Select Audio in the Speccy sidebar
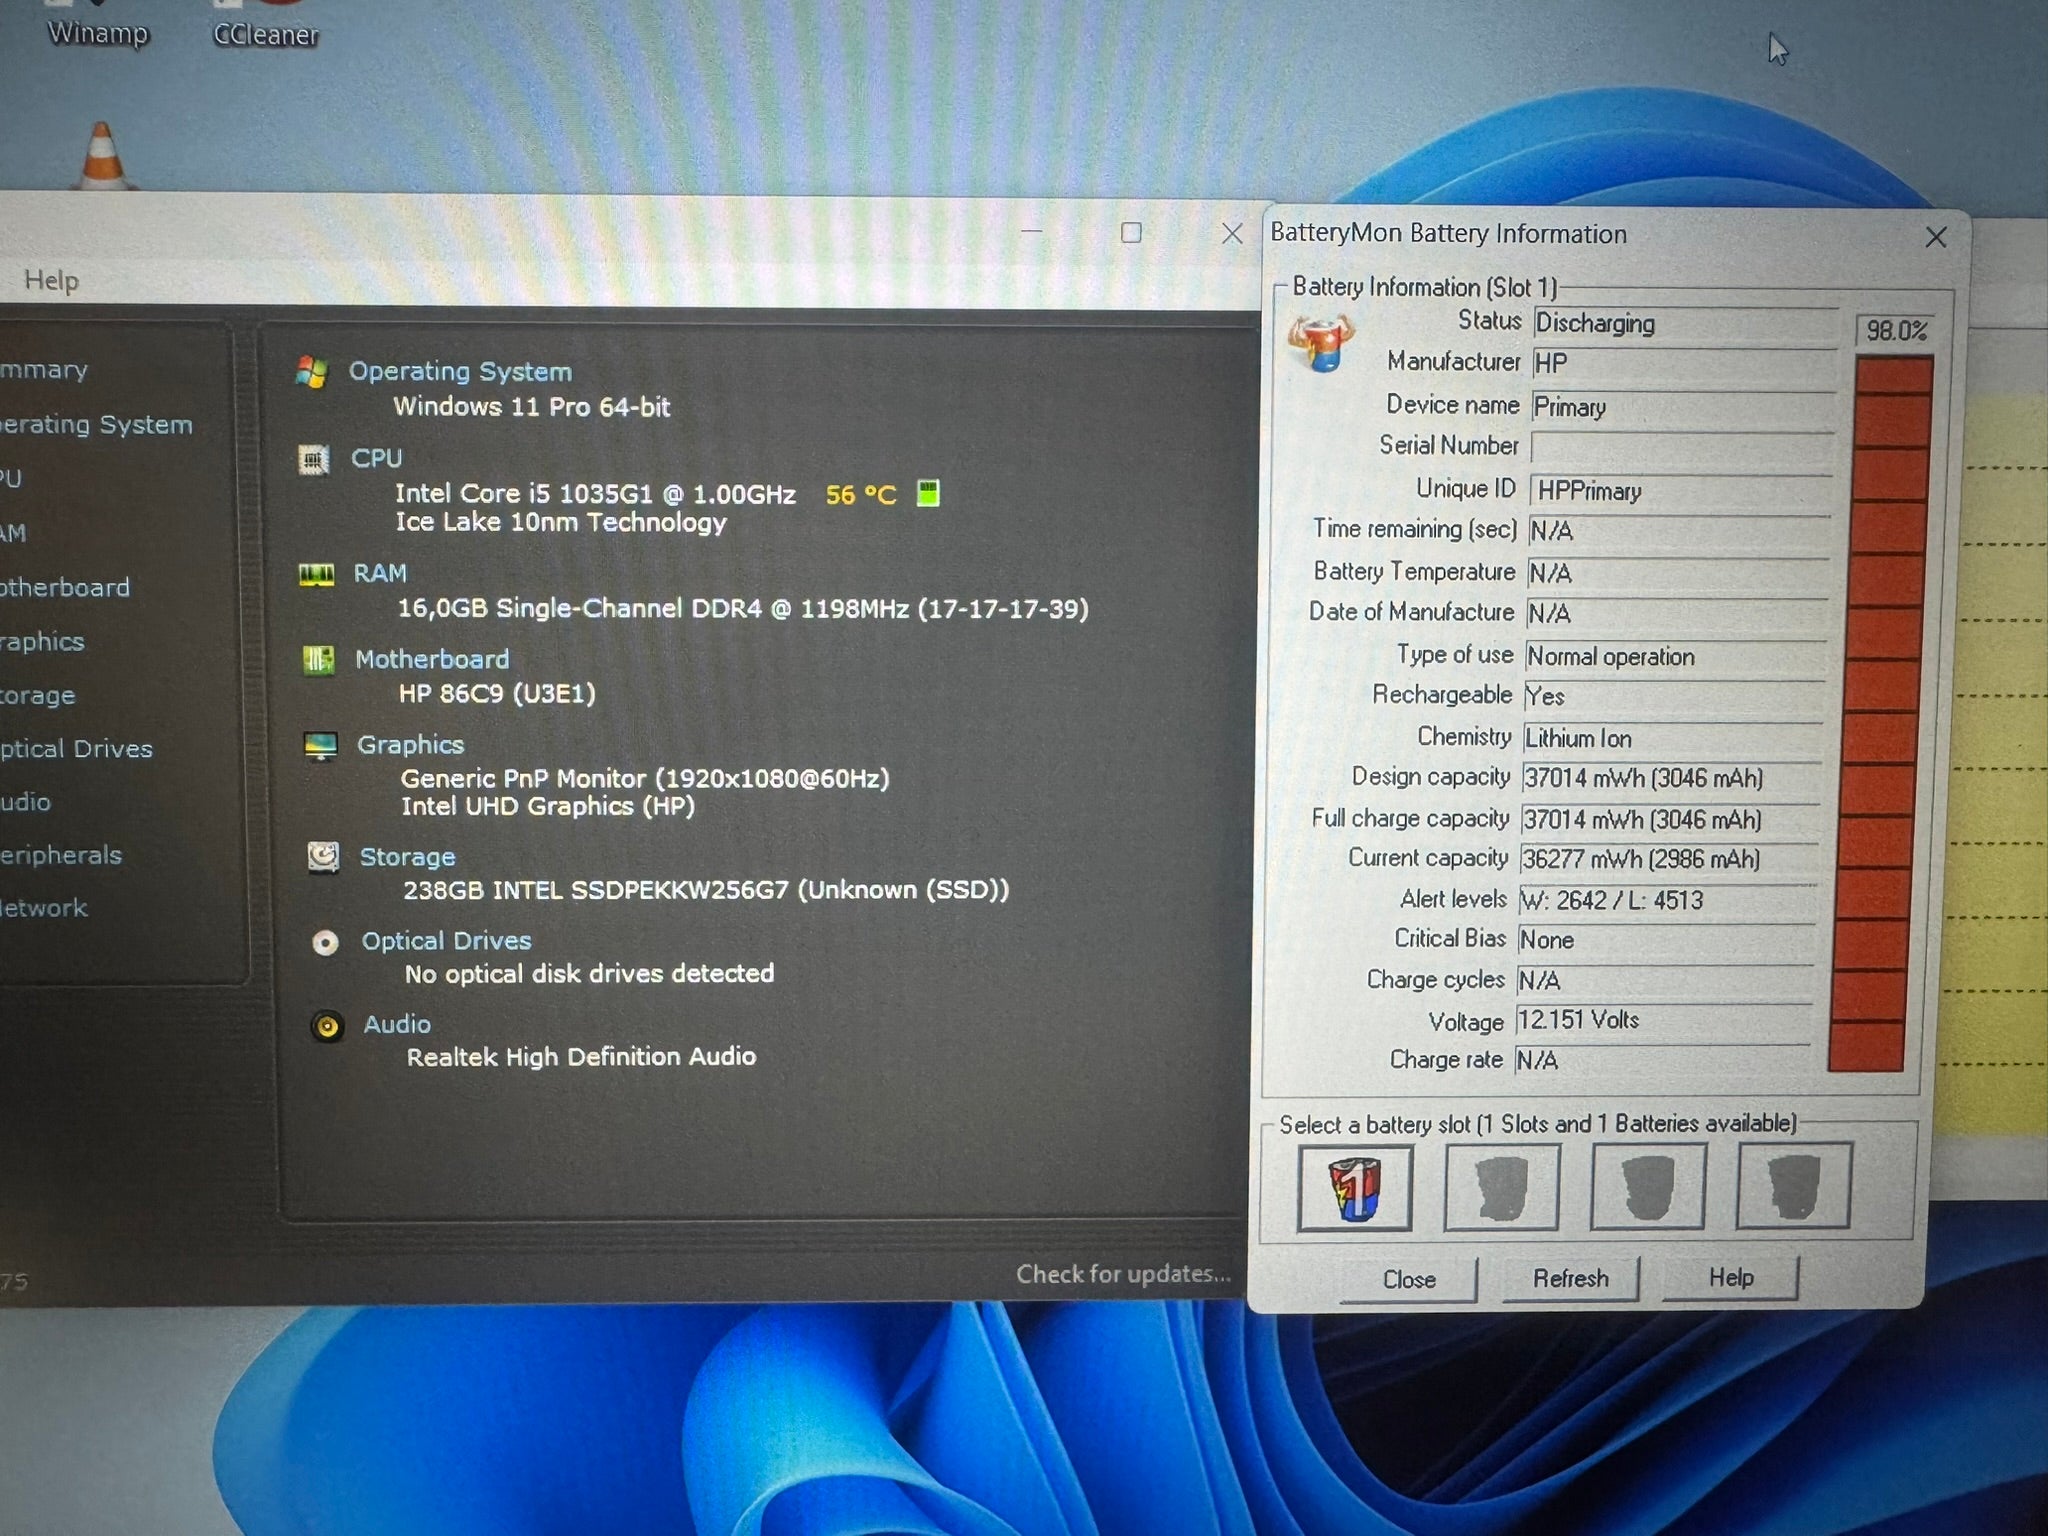The height and width of the screenshot is (1536, 2048). [x=26, y=802]
